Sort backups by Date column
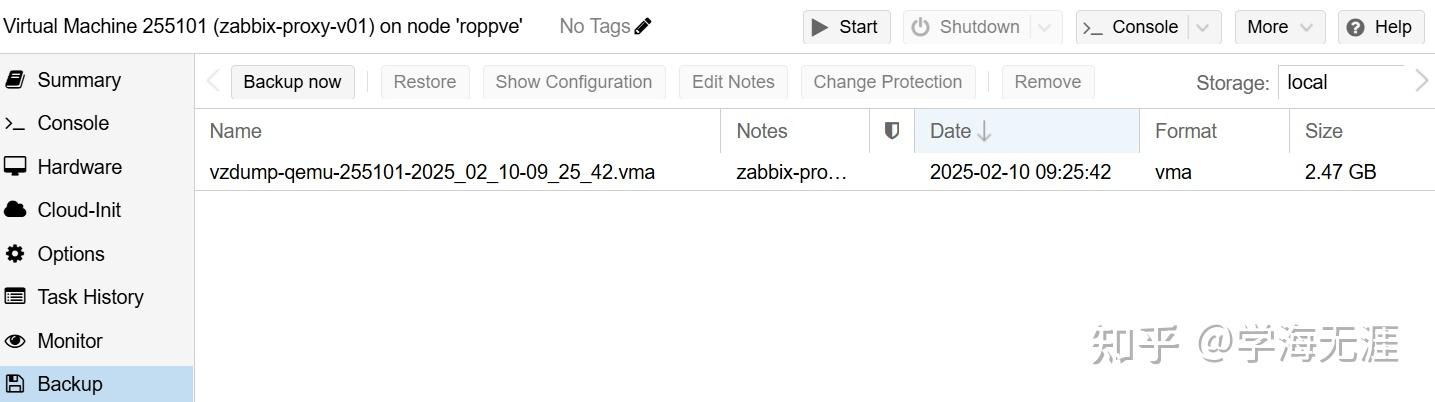 1025,131
